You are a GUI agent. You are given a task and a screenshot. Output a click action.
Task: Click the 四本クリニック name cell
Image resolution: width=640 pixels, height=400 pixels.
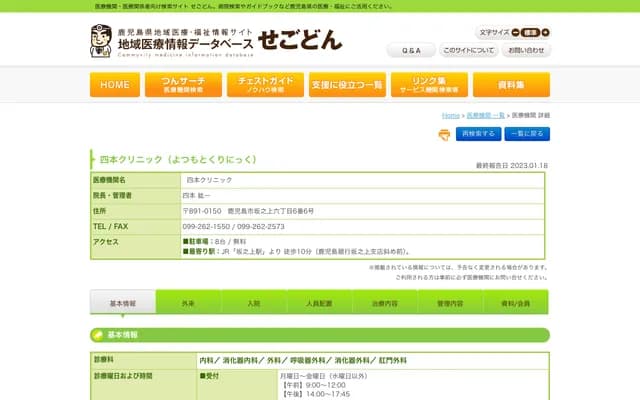coord(209,180)
